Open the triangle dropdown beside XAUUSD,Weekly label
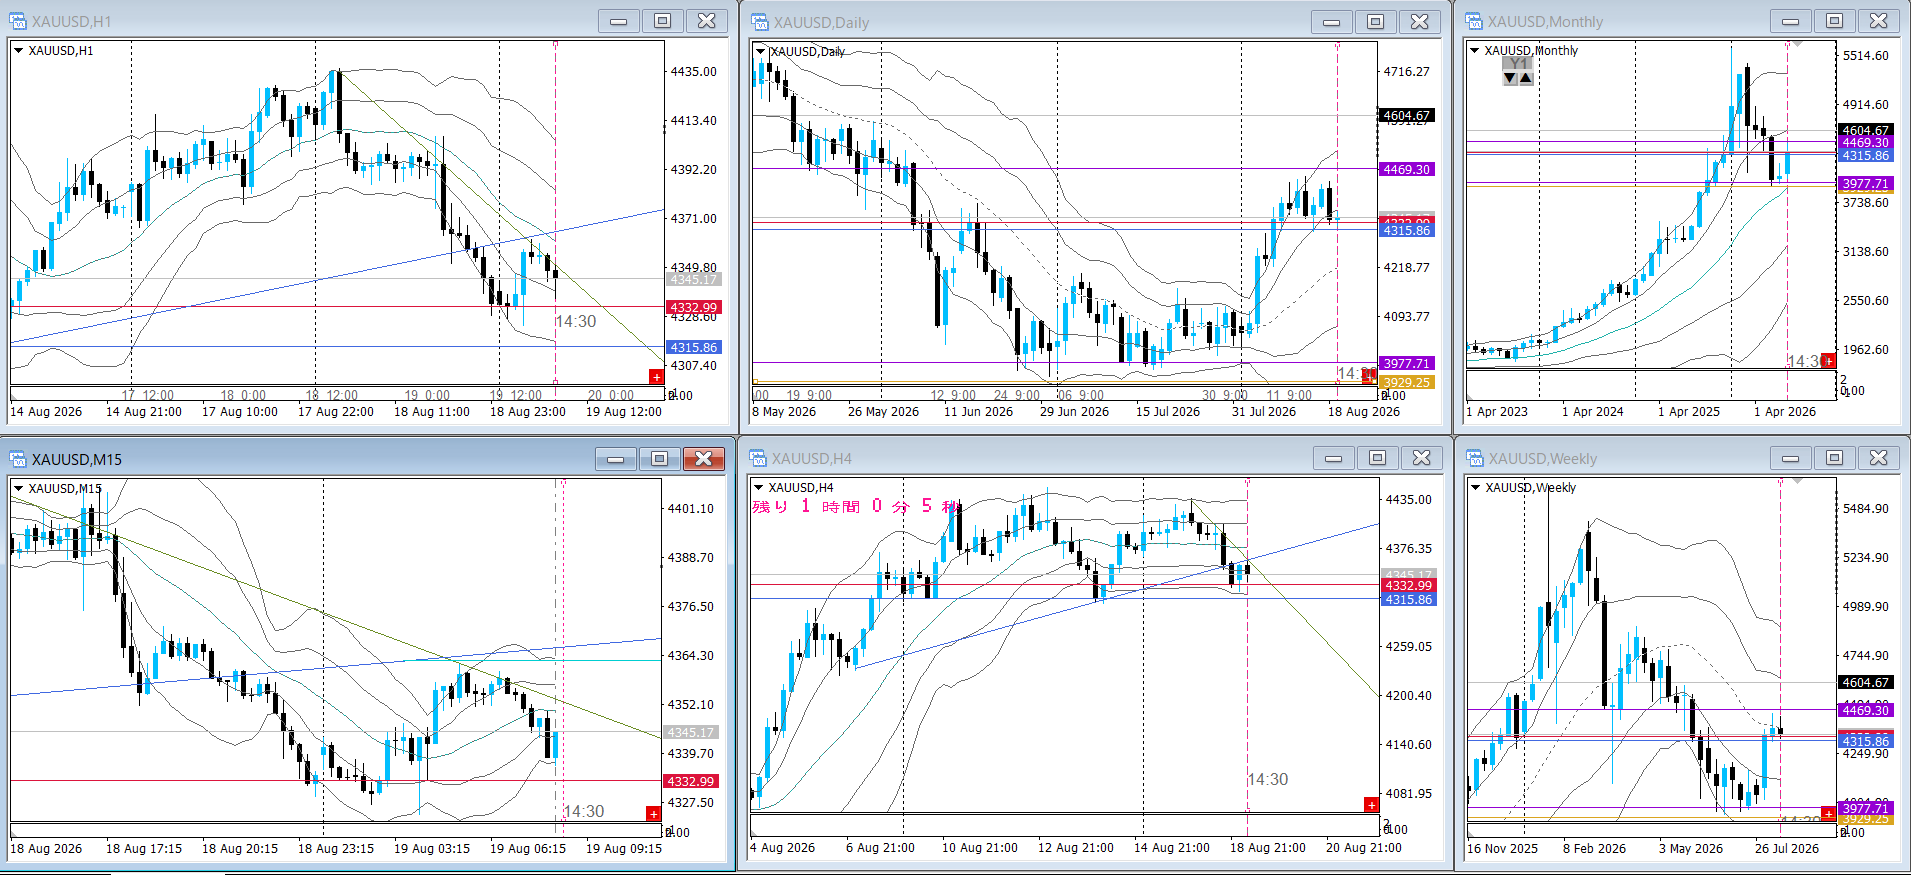The image size is (1911, 875). (1475, 487)
